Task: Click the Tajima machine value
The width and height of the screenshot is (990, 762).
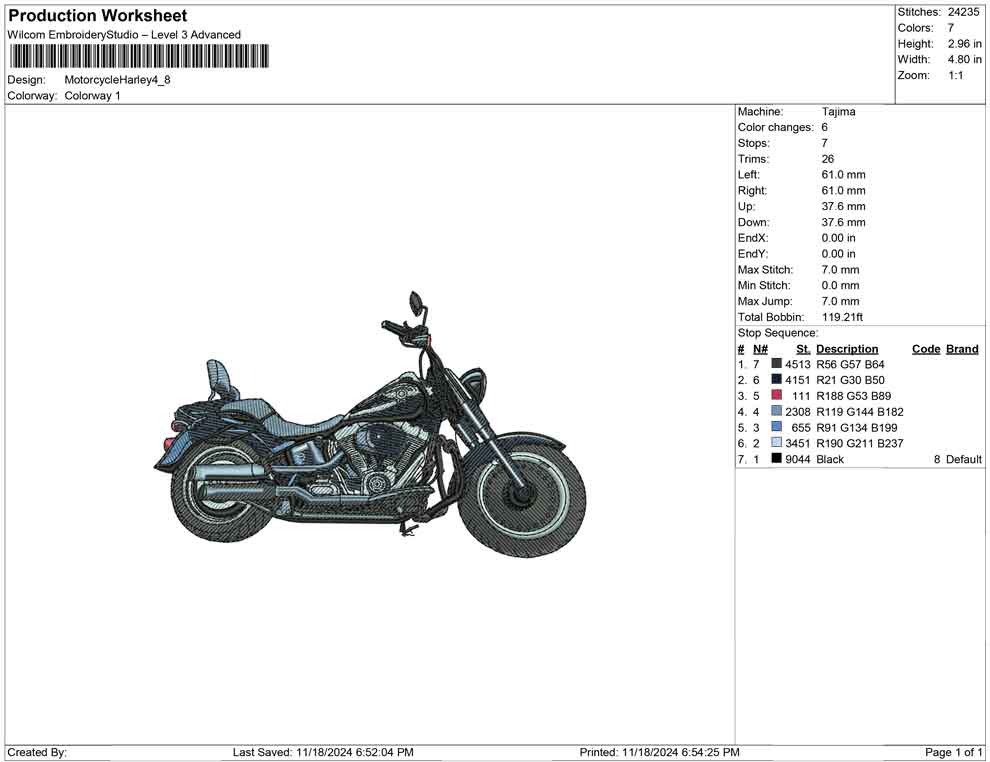Action: pos(837,111)
